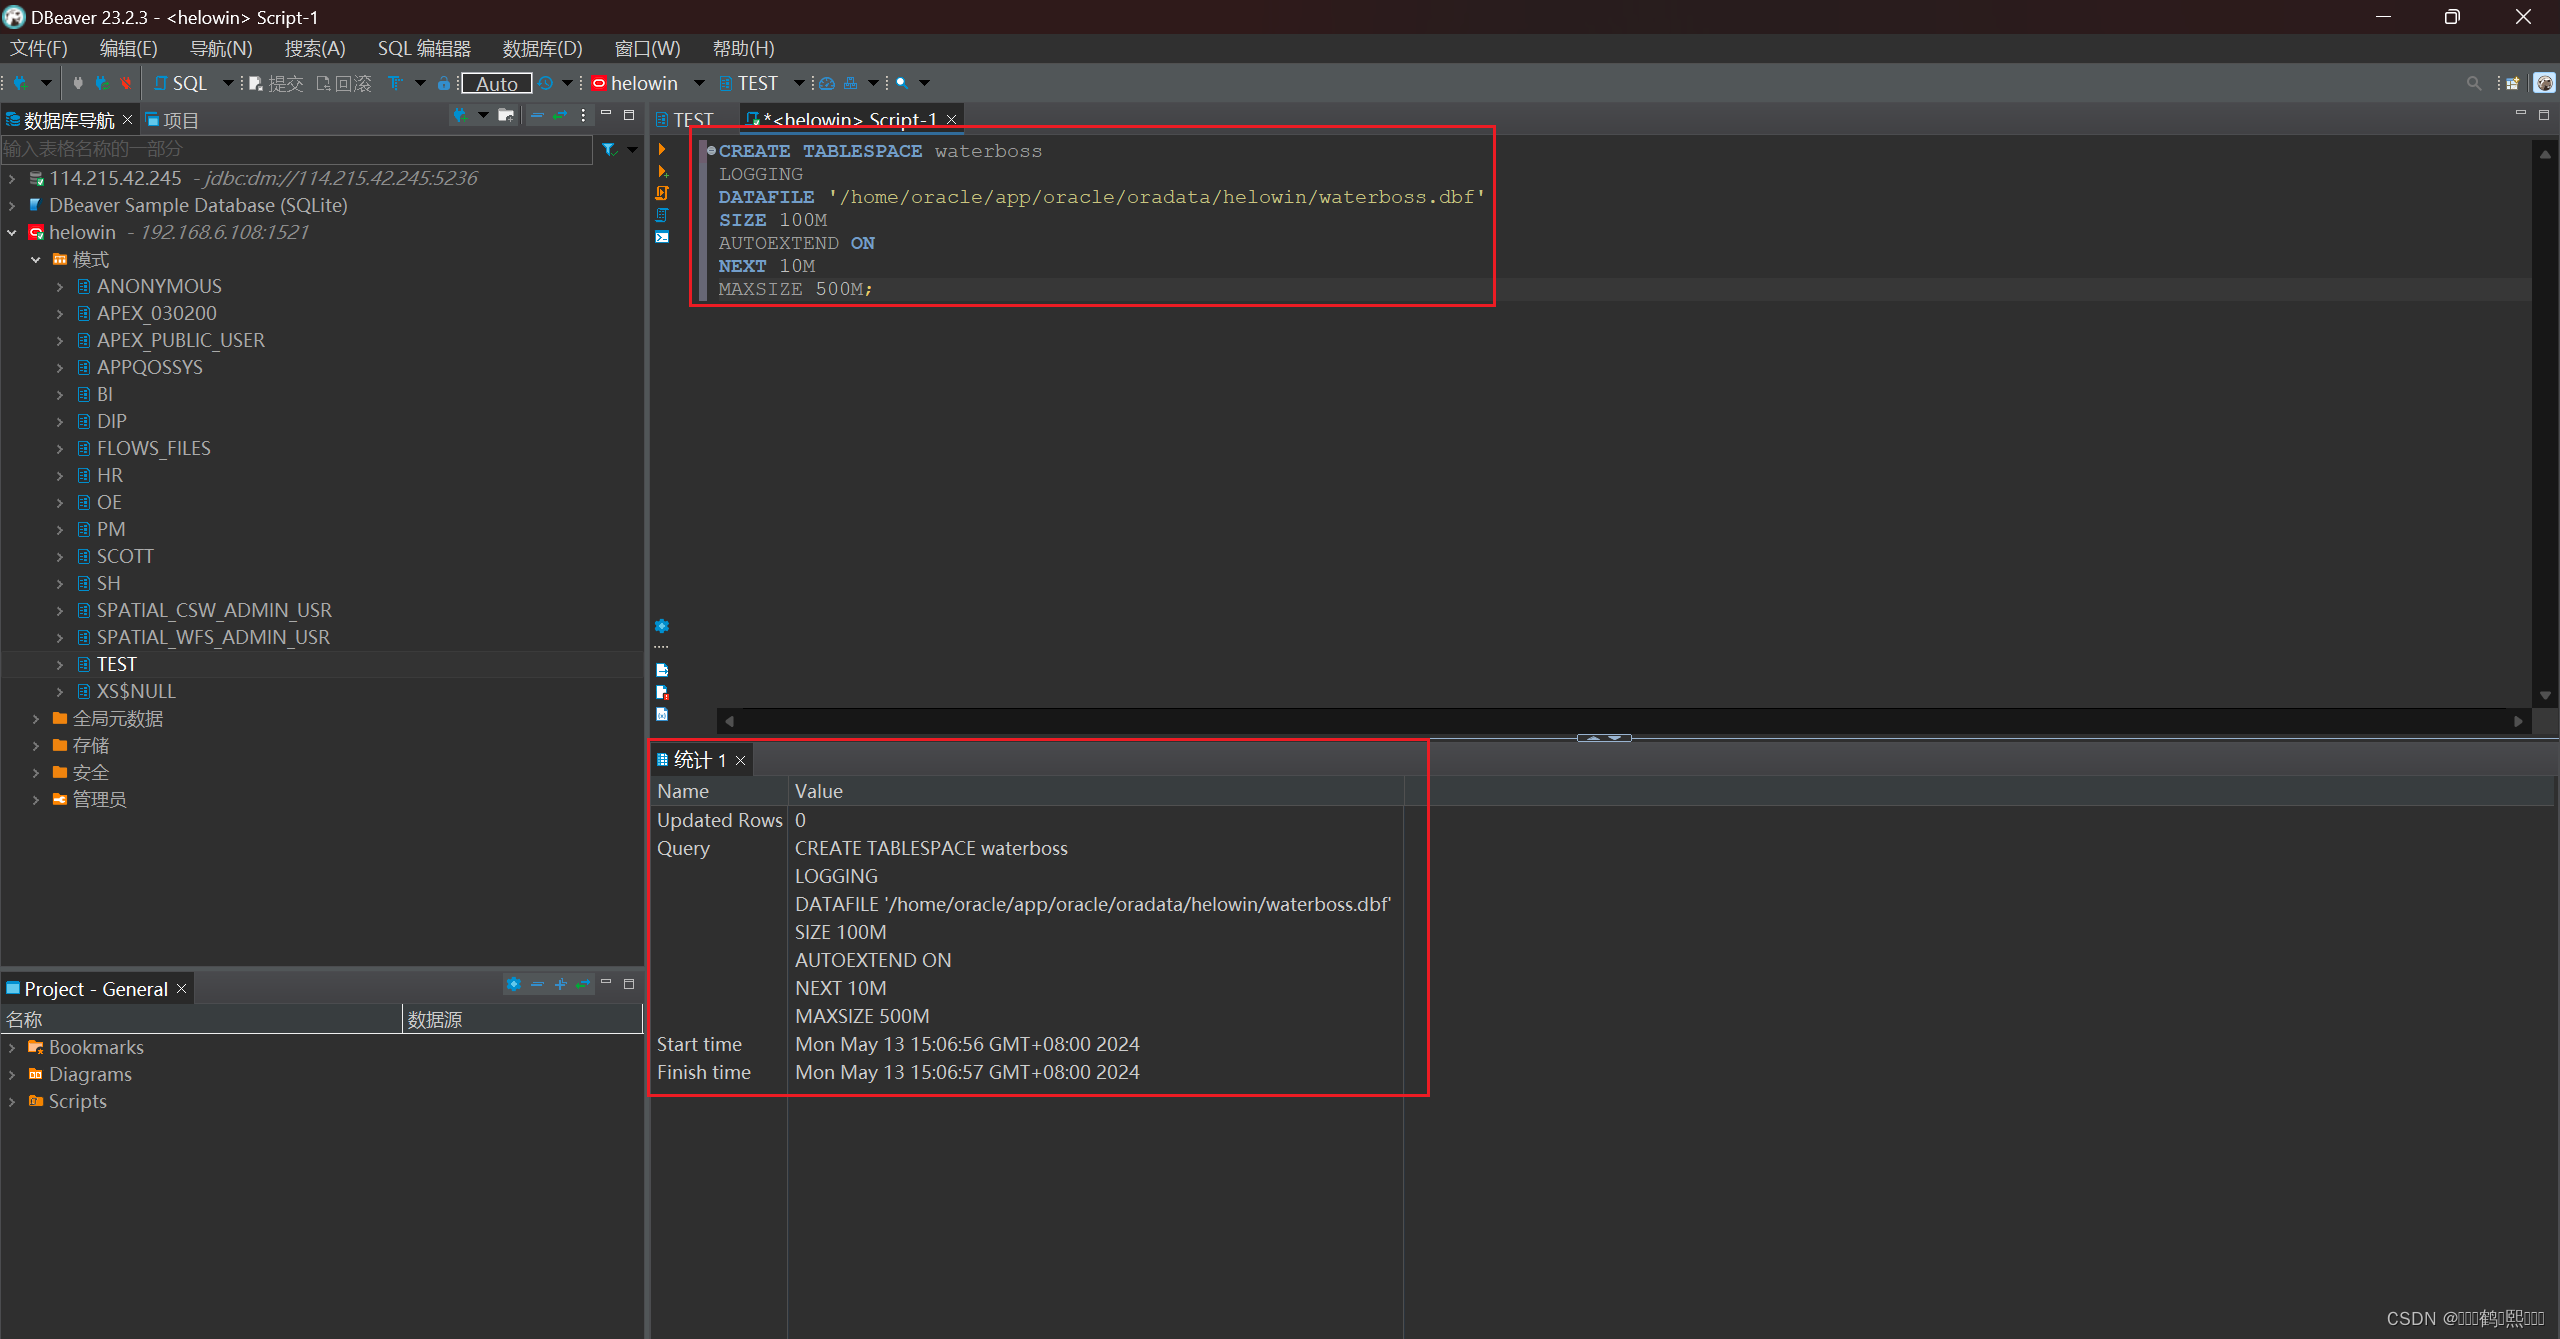Click the blue gear settings icon in editor sidebar
The height and width of the screenshot is (1339, 2560).
point(662,626)
